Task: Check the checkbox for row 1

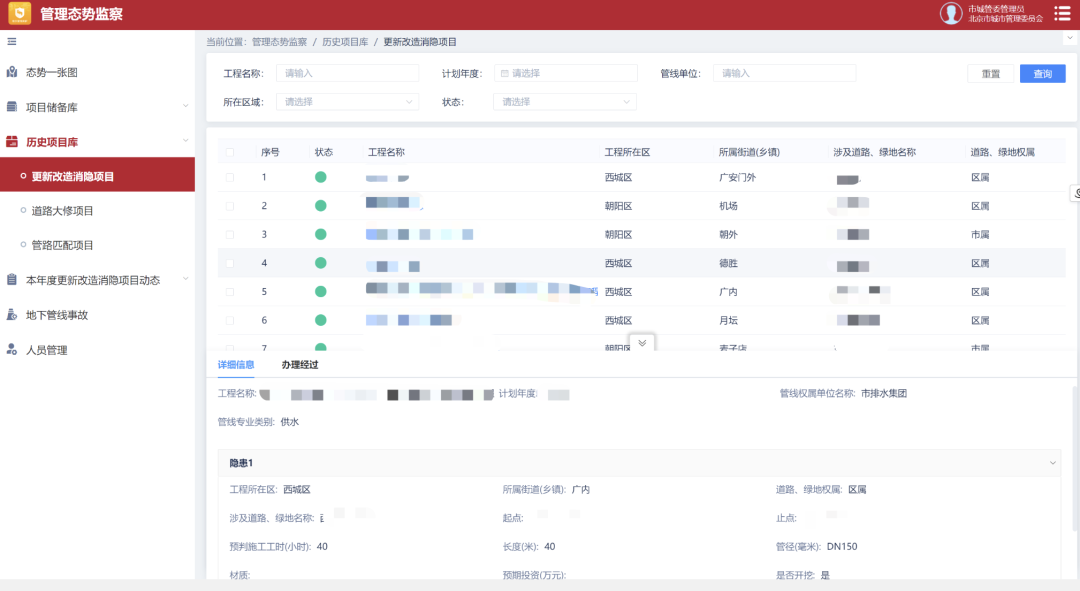Action: point(230,177)
